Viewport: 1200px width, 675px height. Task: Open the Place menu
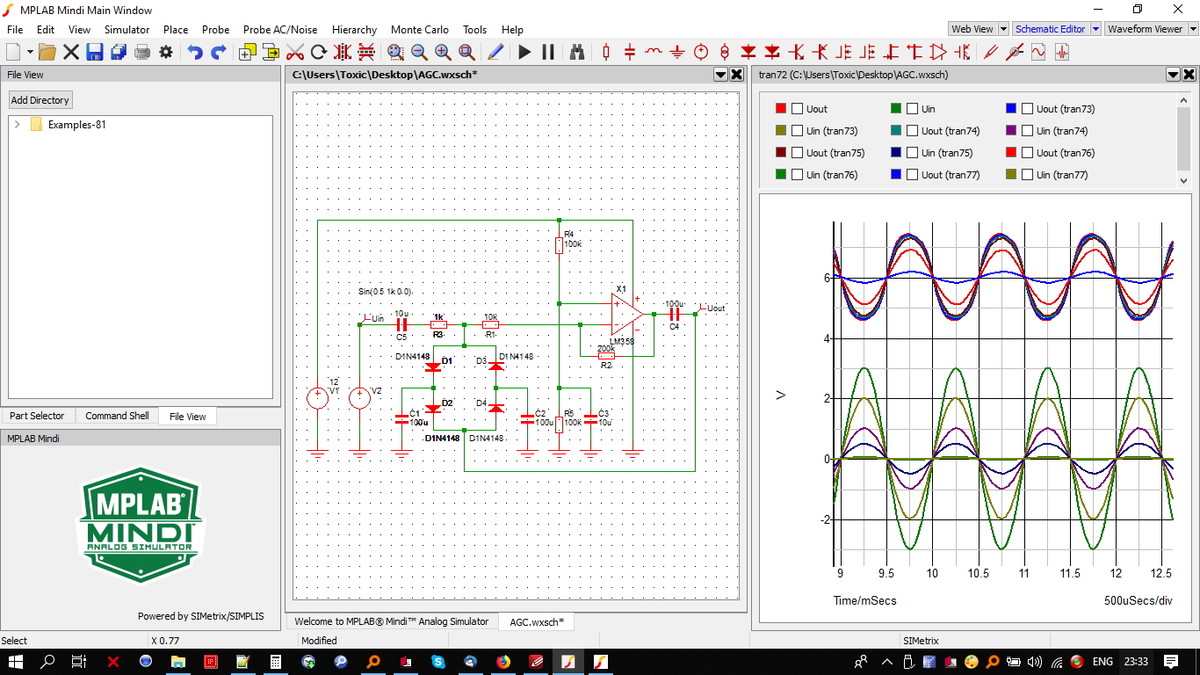click(x=175, y=30)
